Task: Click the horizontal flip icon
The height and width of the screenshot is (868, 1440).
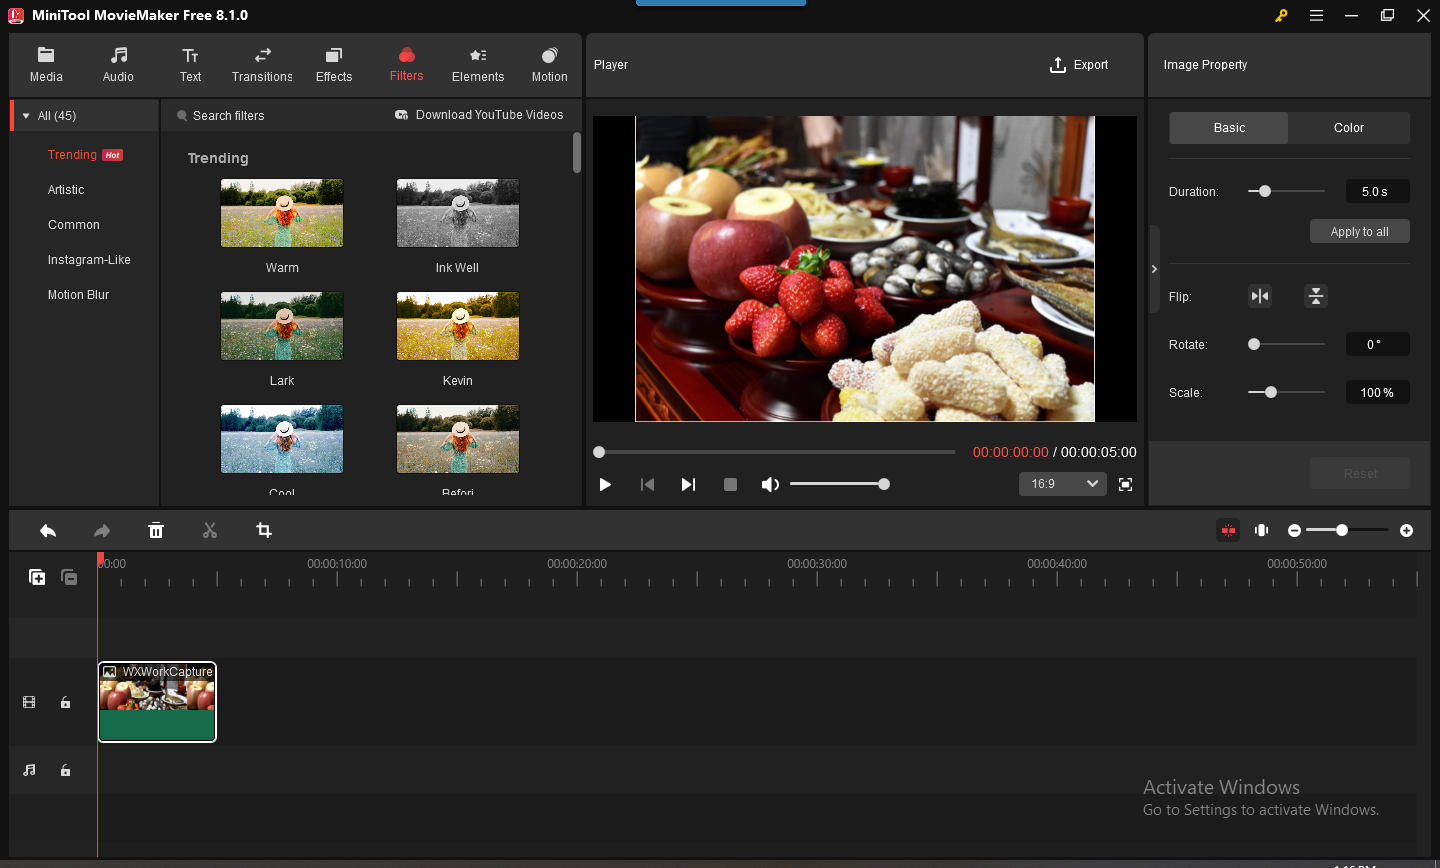Action: (x=1260, y=296)
